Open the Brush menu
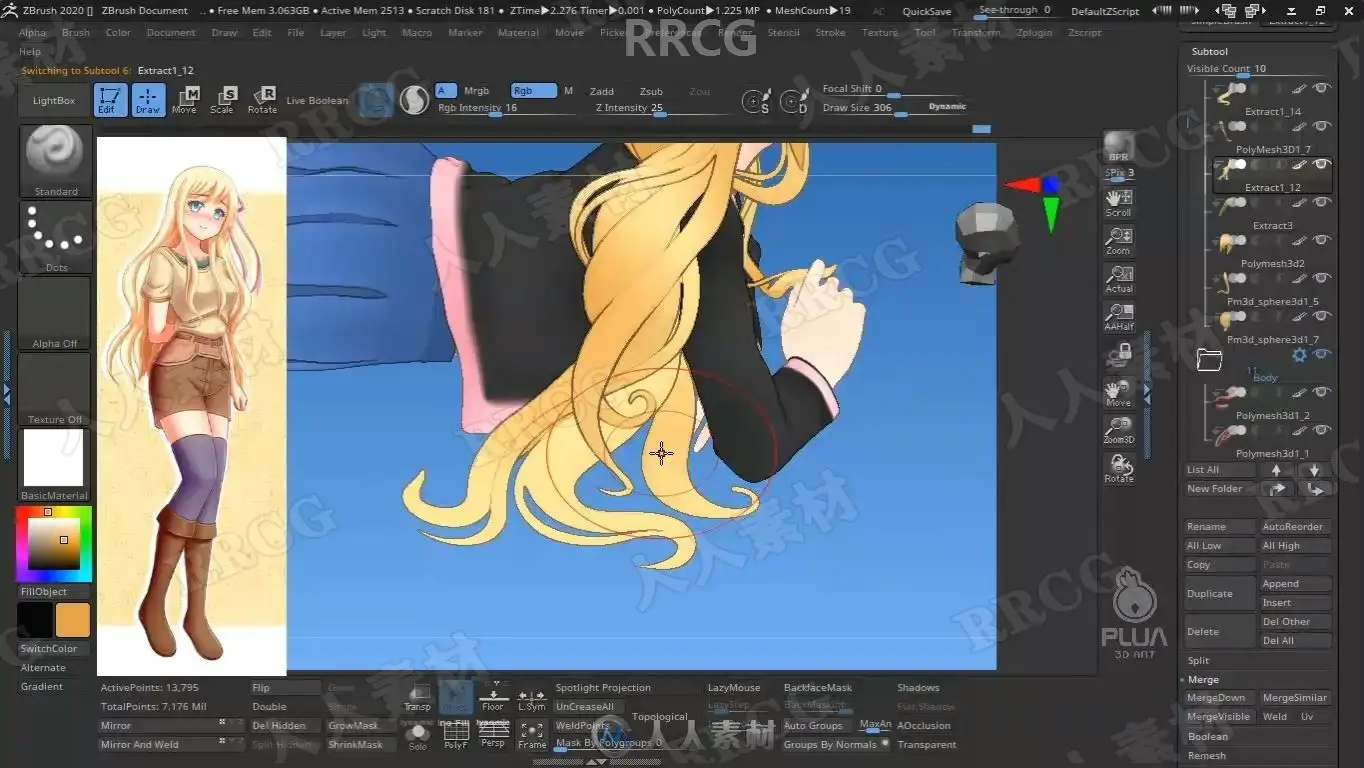Screen dimensions: 1364x768 [x=76, y=33]
